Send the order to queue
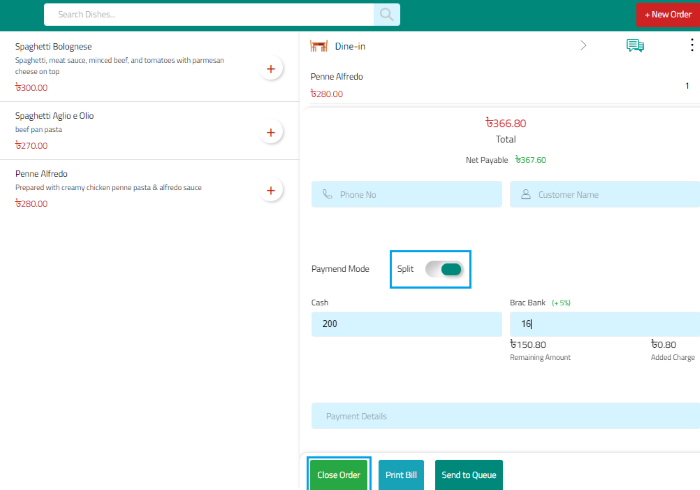 469,475
